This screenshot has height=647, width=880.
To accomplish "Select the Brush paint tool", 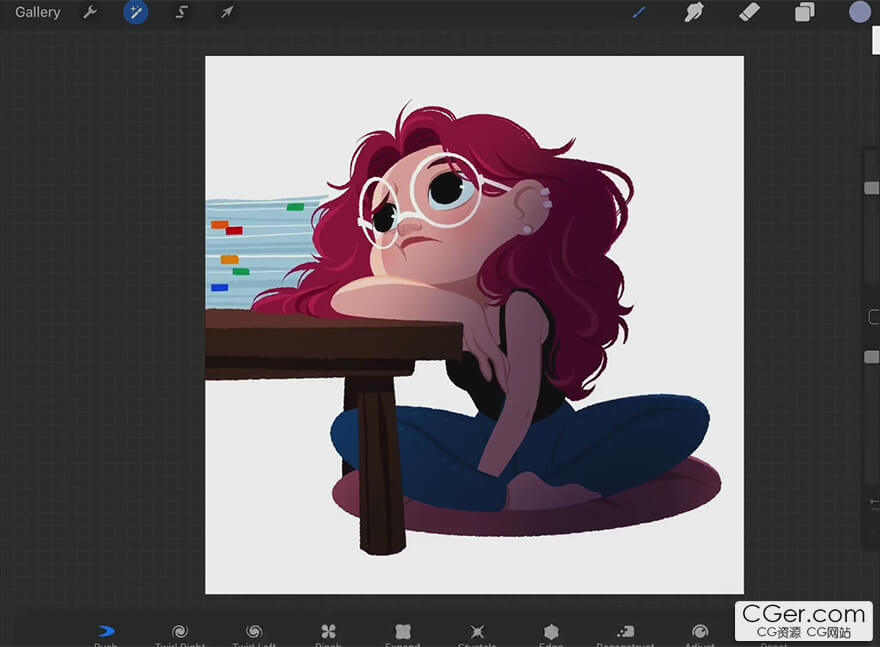I will point(639,12).
